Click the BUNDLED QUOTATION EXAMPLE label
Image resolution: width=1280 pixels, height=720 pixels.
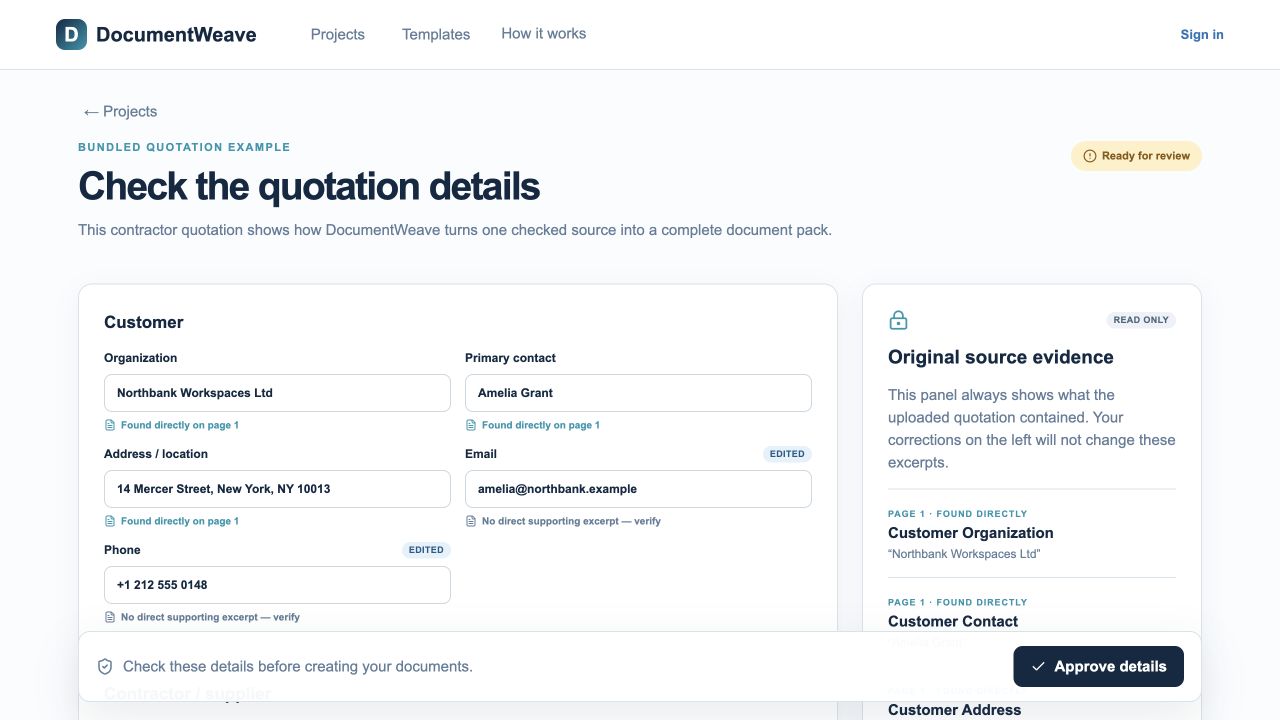pos(184,147)
